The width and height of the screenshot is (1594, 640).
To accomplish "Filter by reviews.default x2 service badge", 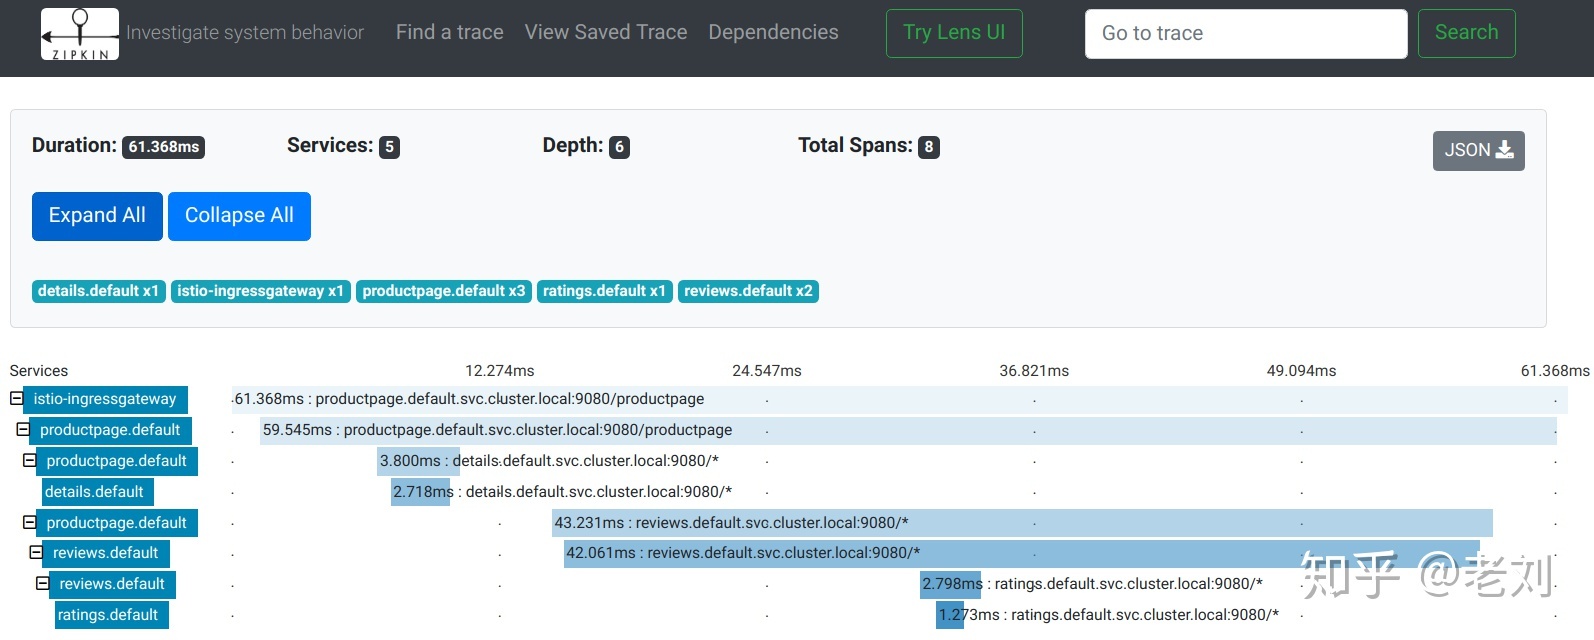I will [748, 291].
